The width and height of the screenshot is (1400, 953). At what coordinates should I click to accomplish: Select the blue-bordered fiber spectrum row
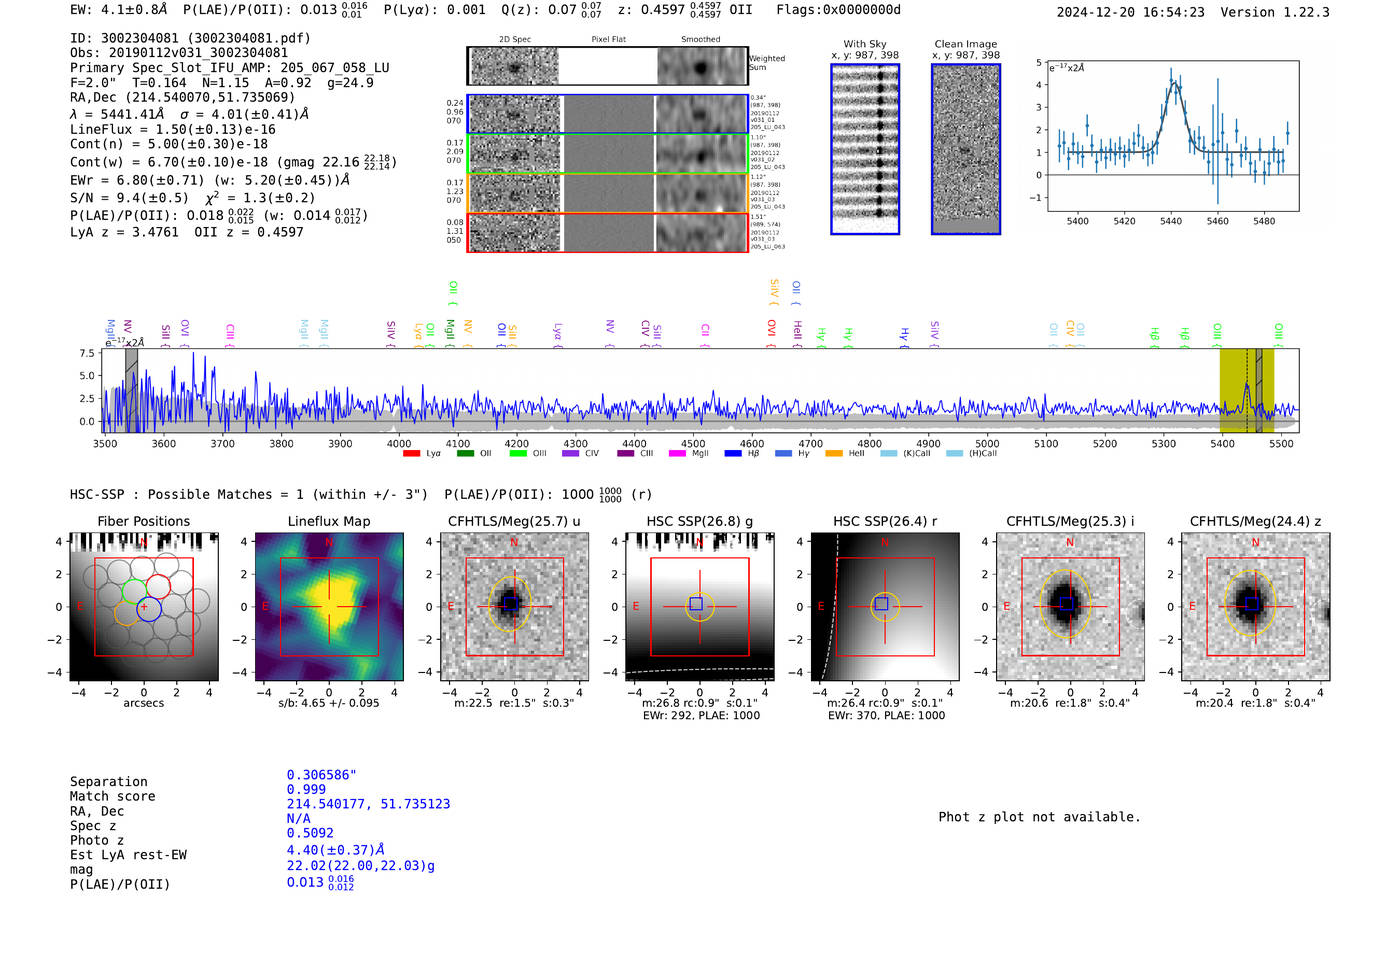[608, 114]
